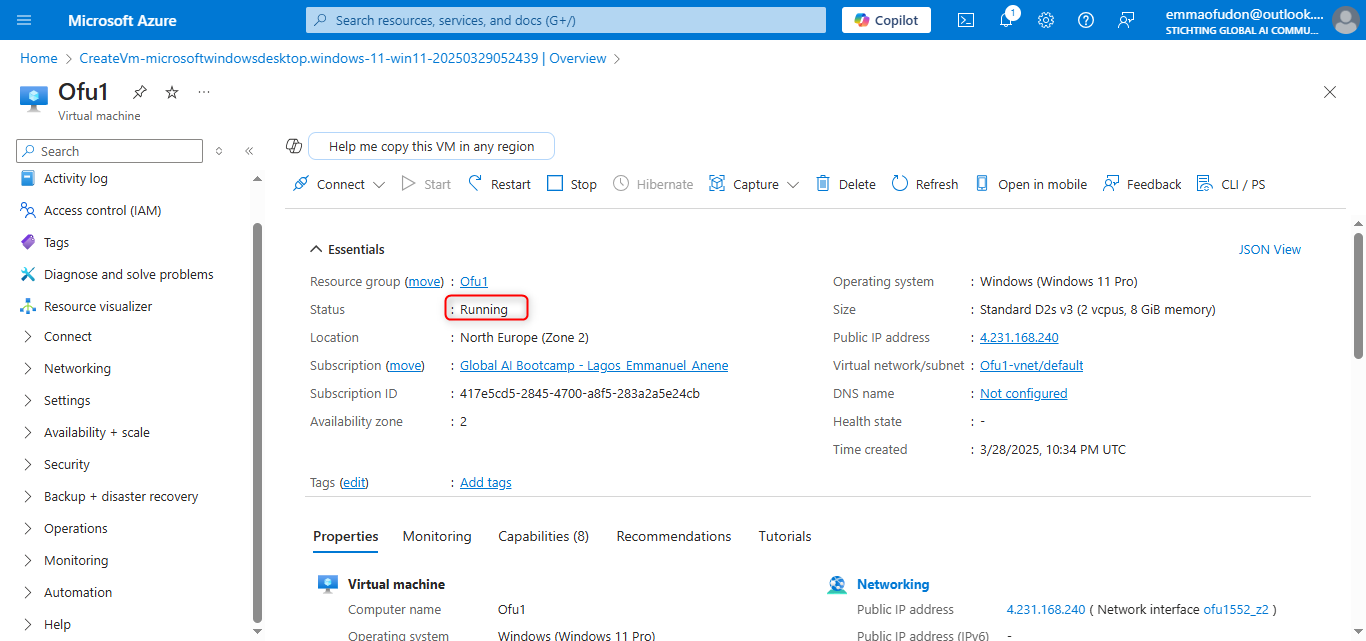Open Cloud Shell from the header

click(x=966, y=20)
